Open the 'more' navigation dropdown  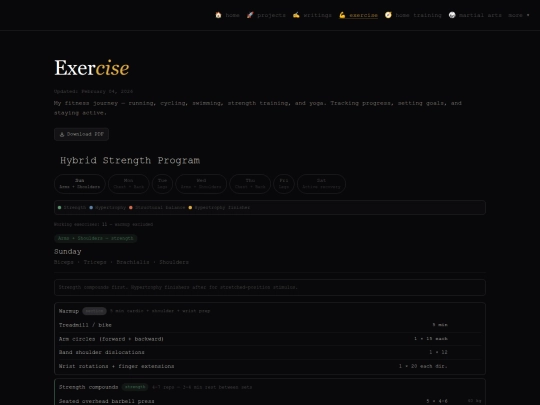[x=519, y=15]
